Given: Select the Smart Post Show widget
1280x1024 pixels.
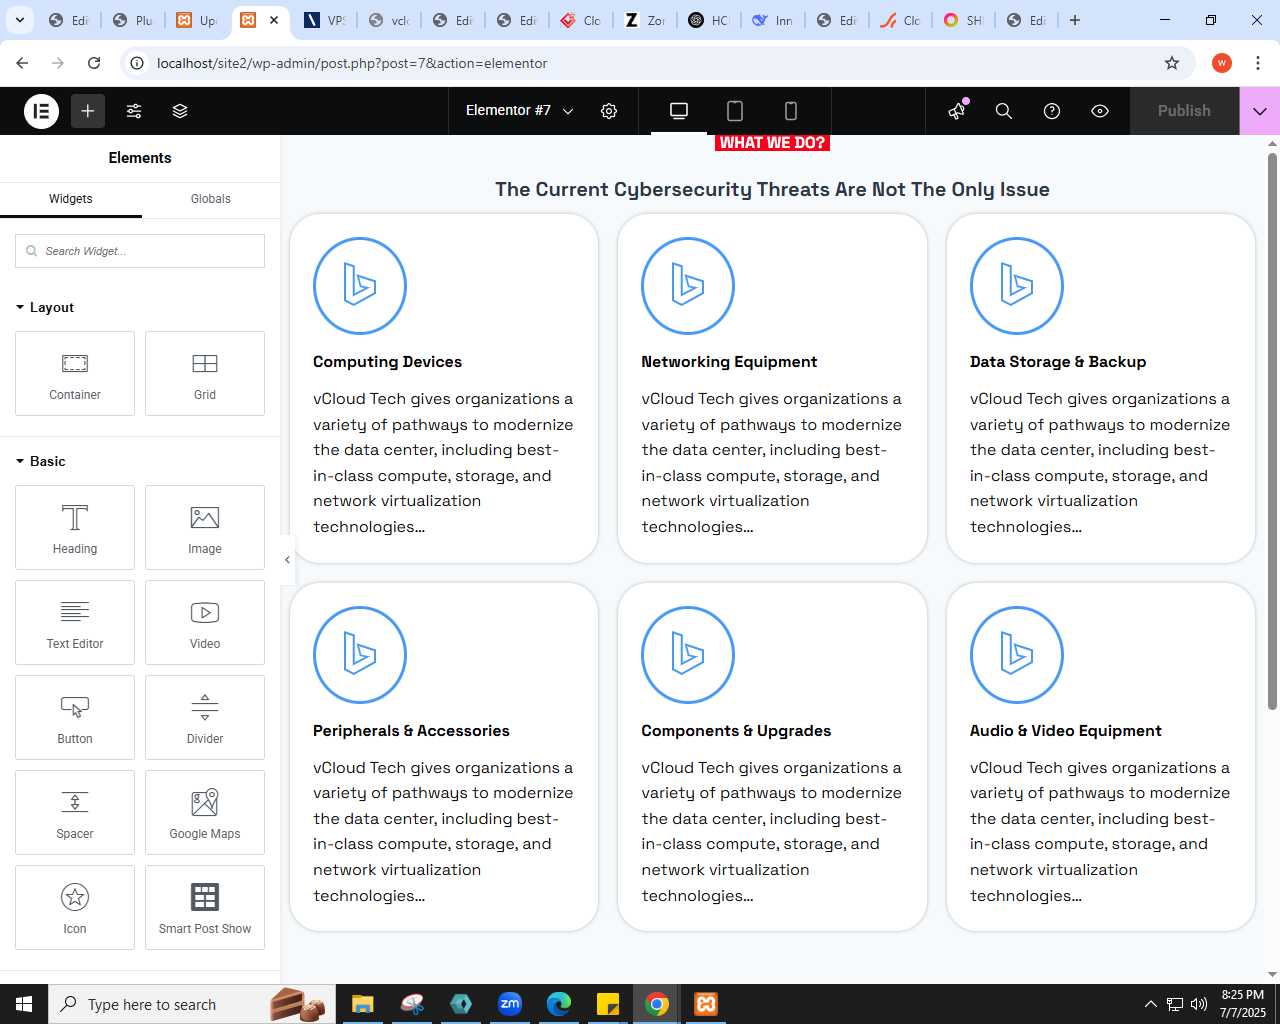Looking at the screenshot, I should click(x=205, y=908).
